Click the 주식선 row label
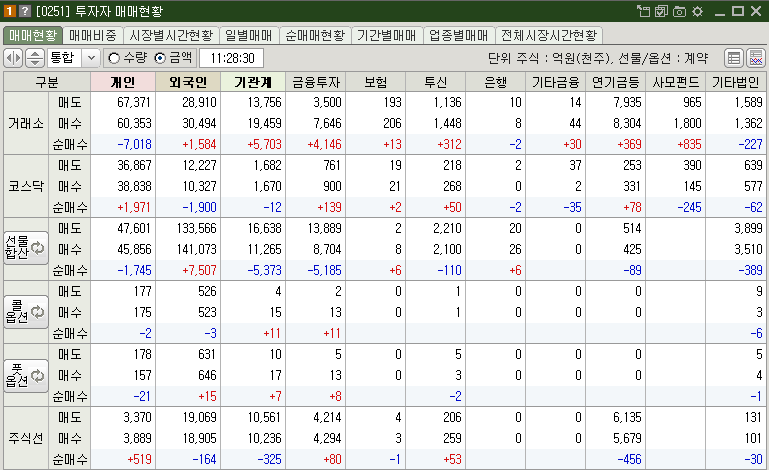Screen dimensions: 769x470 click(26, 438)
